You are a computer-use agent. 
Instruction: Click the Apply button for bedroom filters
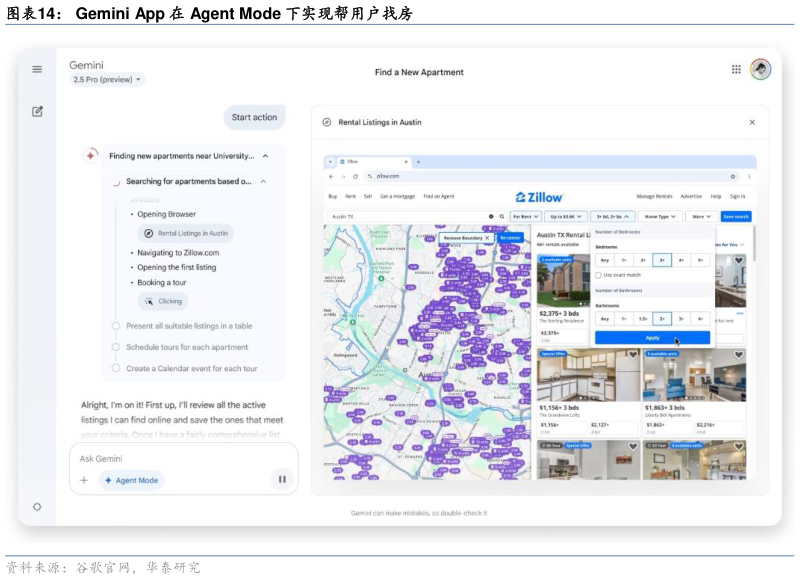(653, 338)
